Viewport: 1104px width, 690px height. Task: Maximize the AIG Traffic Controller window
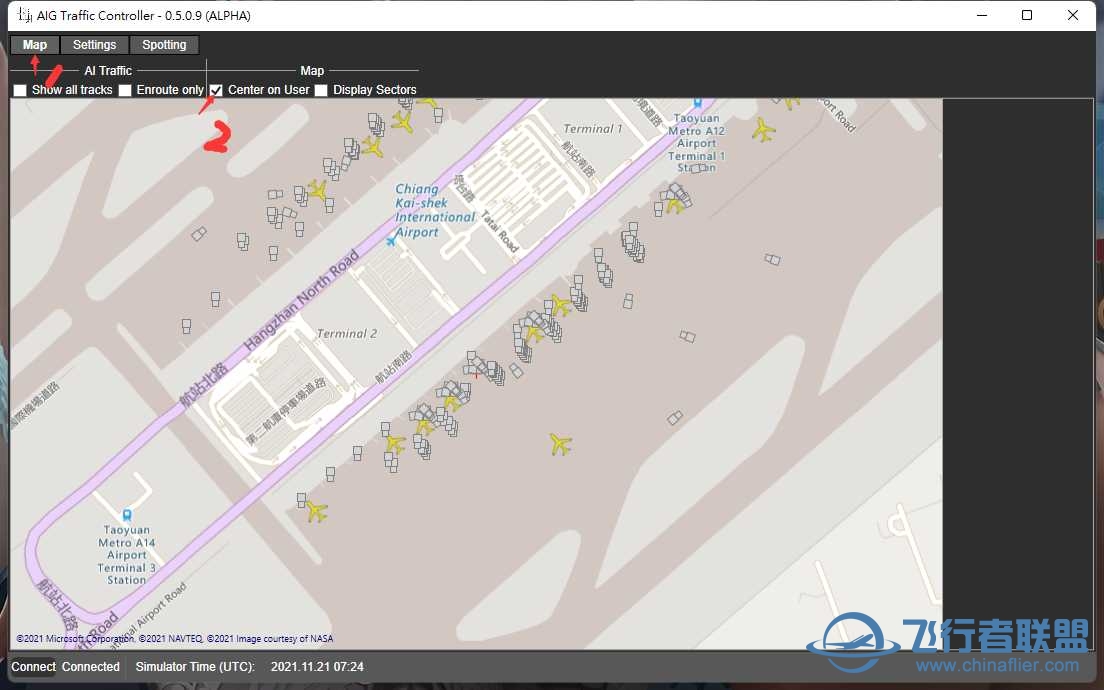tap(1027, 15)
